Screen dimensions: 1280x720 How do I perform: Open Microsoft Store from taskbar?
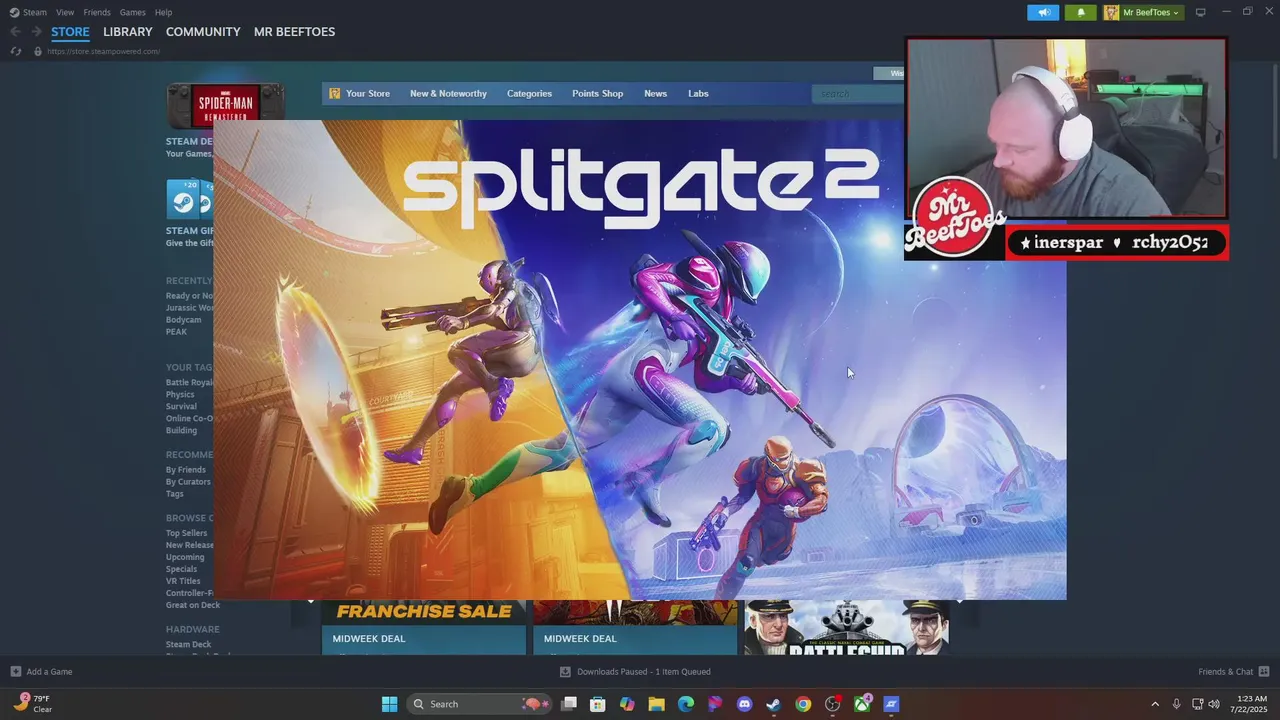[x=598, y=704]
